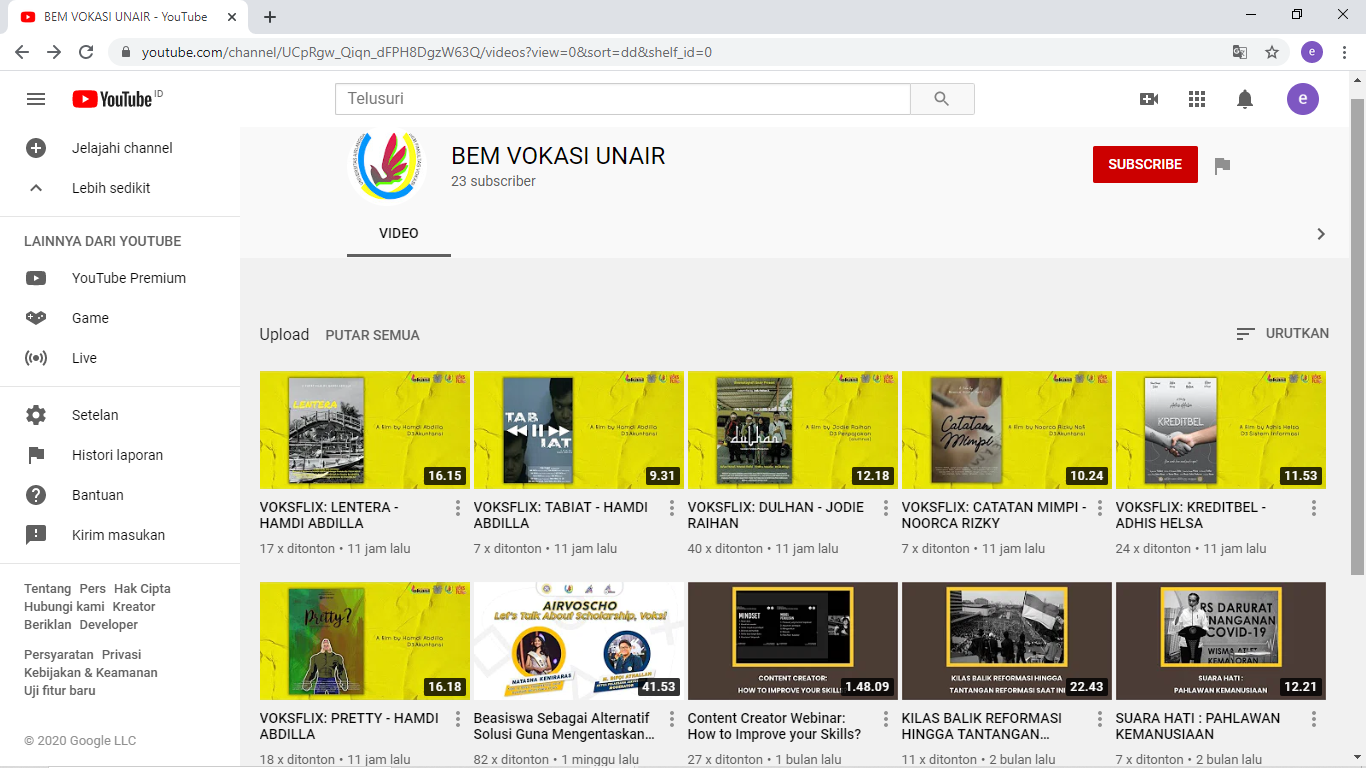Open the VOKSFLIX: DULHAN video thumbnail
1366x768 pixels.
(791, 430)
